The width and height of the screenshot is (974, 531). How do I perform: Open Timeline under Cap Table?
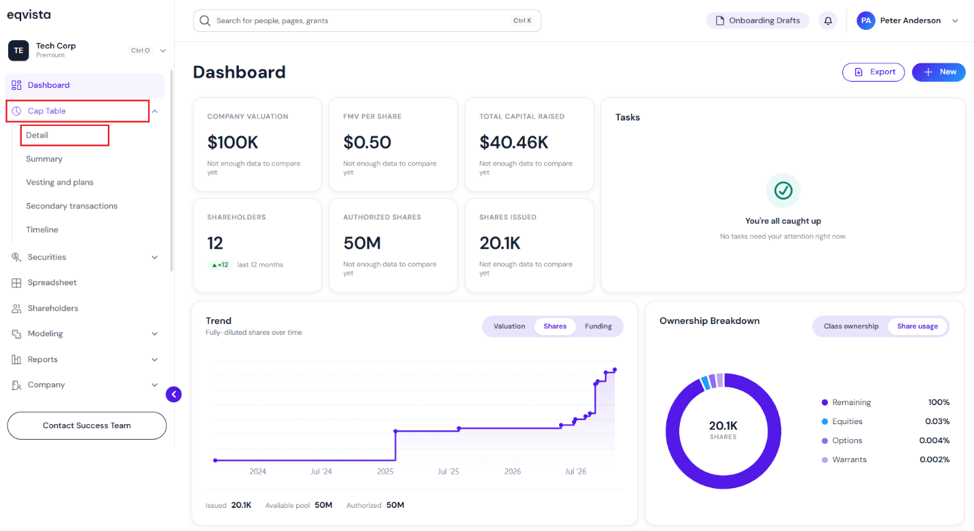coord(42,230)
